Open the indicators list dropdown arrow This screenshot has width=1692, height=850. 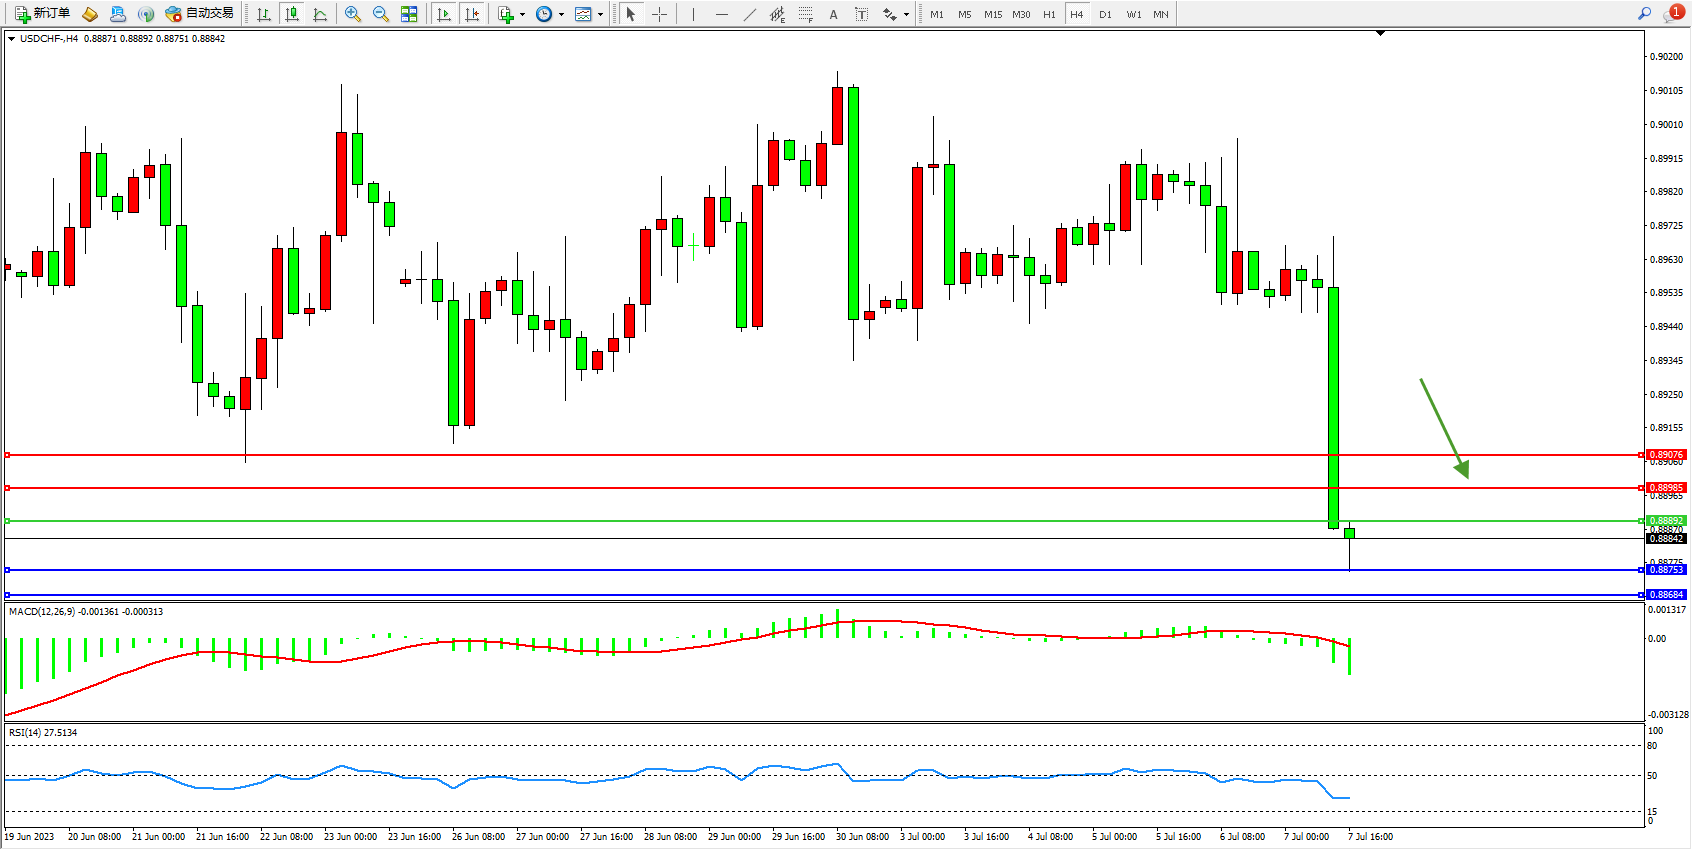click(x=522, y=14)
